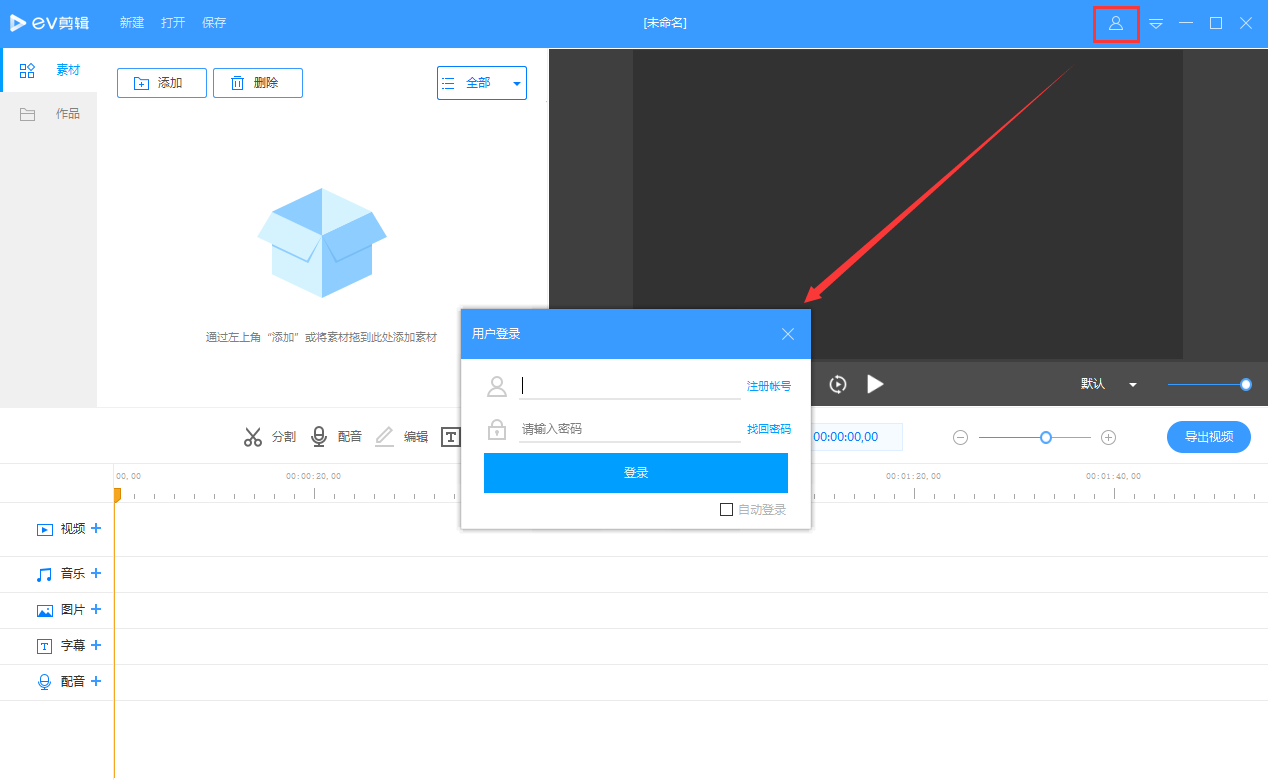This screenshot has height=780, width=1268.
Task: Click the user account icon in title bar
Action: click(x=1116, y=23)
